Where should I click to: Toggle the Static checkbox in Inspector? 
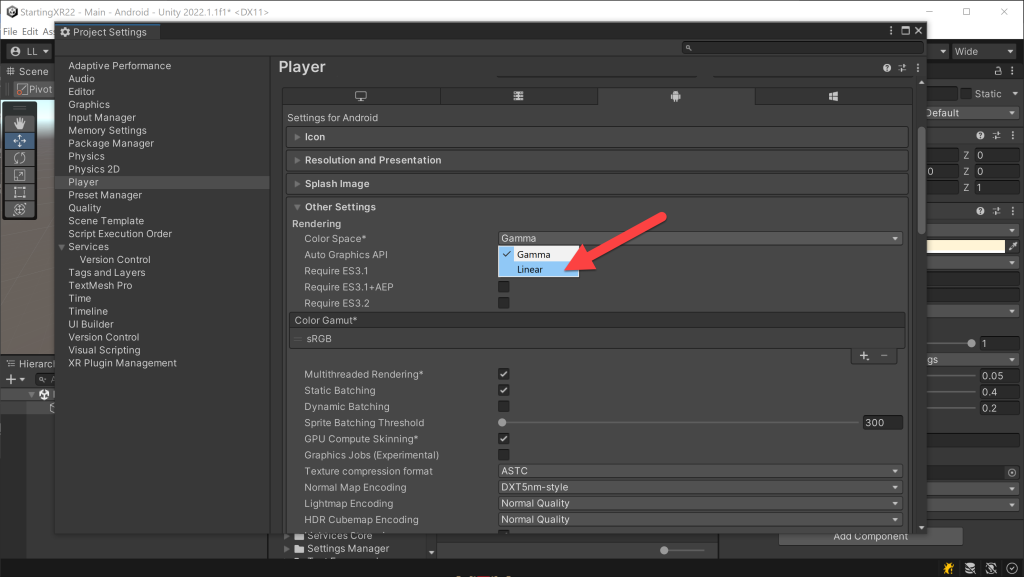click(x=966, y=94)
